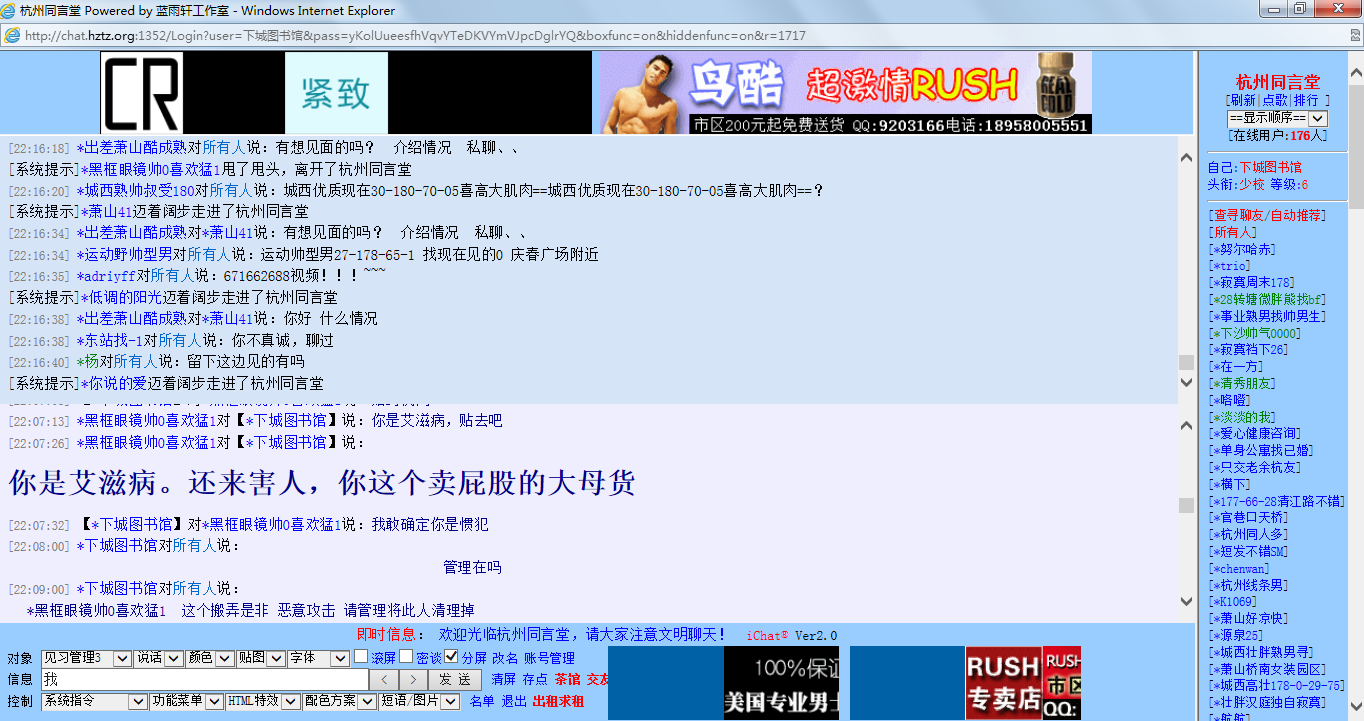Open the 颜色 color picker dropdown
The width and height of the screenshot is (1364, 721).
(x=209, y=658)
